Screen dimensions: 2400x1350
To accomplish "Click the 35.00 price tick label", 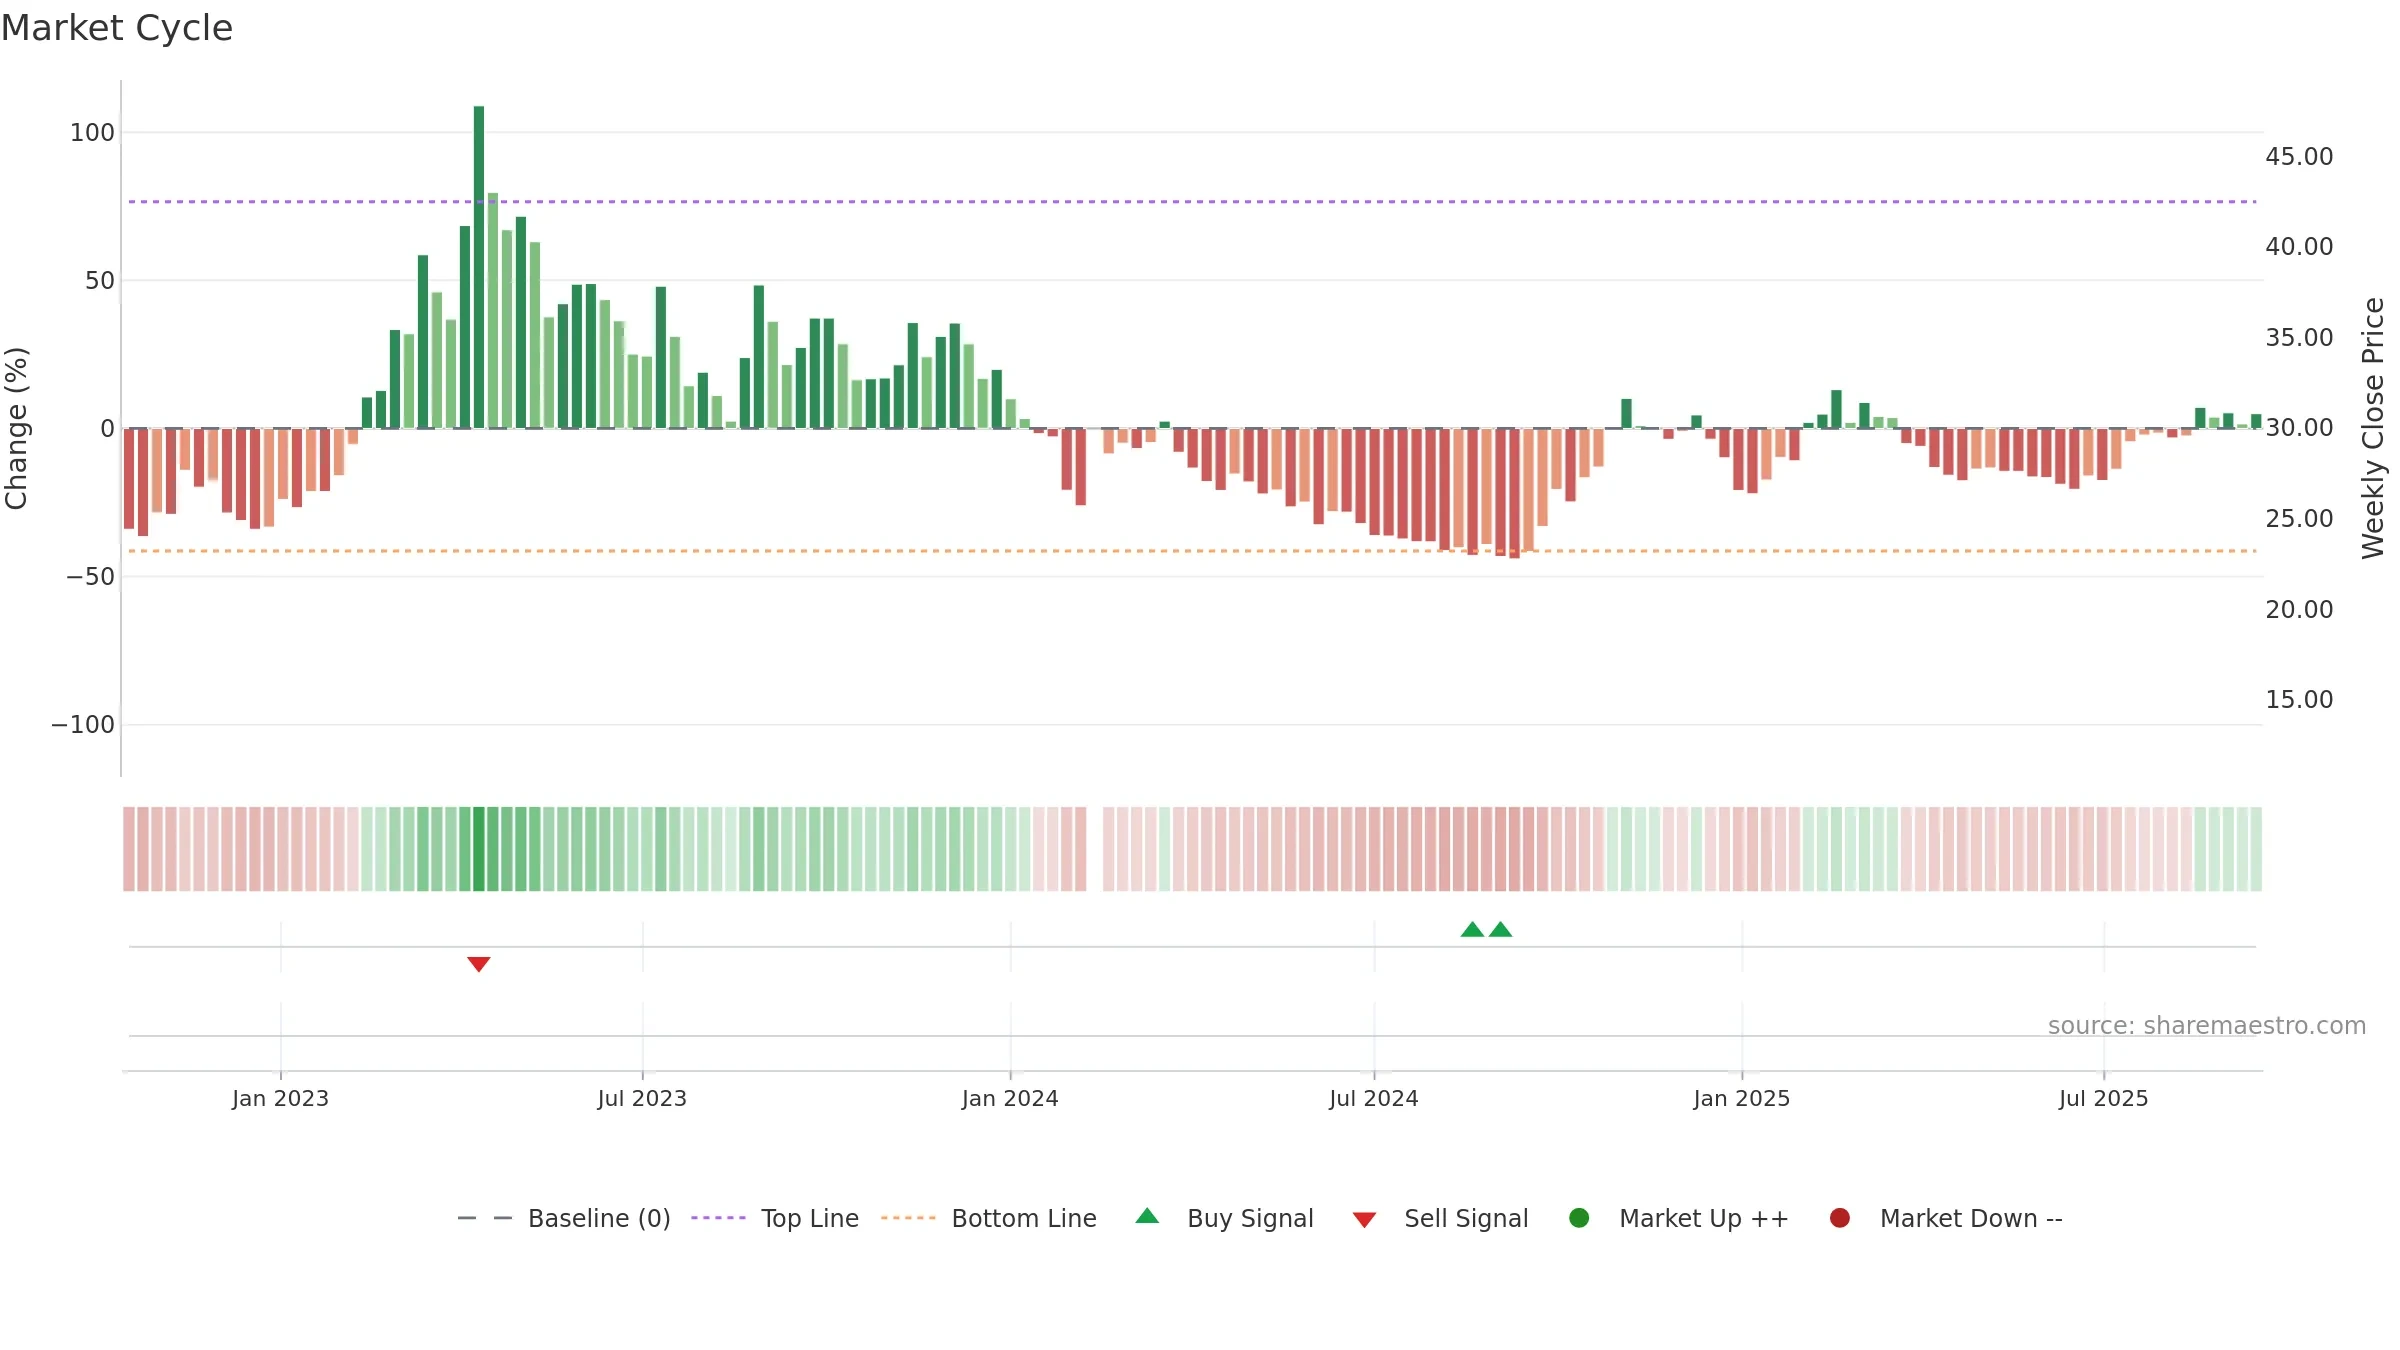I will [x=2299, y=338].
